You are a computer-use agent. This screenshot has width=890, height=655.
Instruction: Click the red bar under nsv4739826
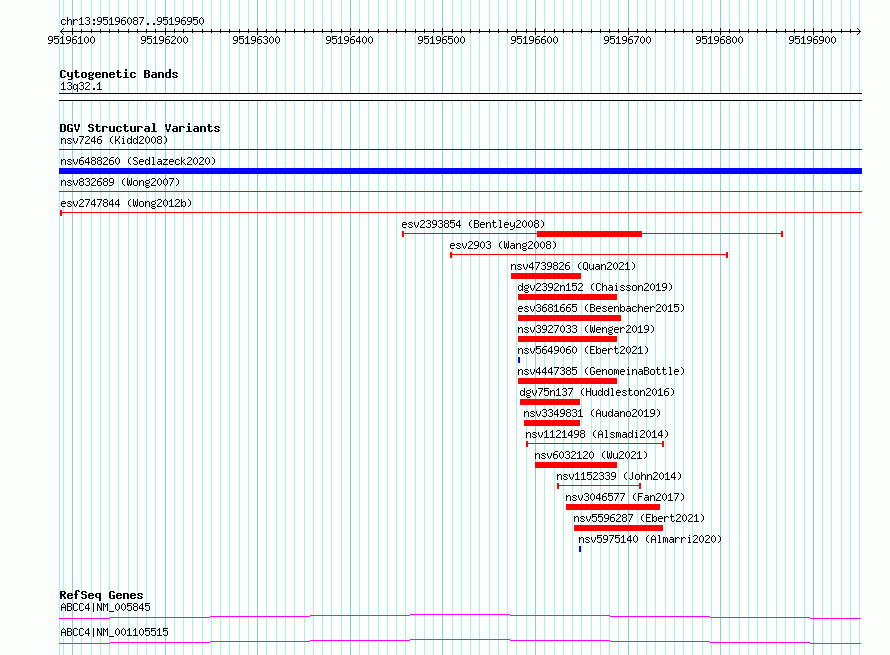546,276
